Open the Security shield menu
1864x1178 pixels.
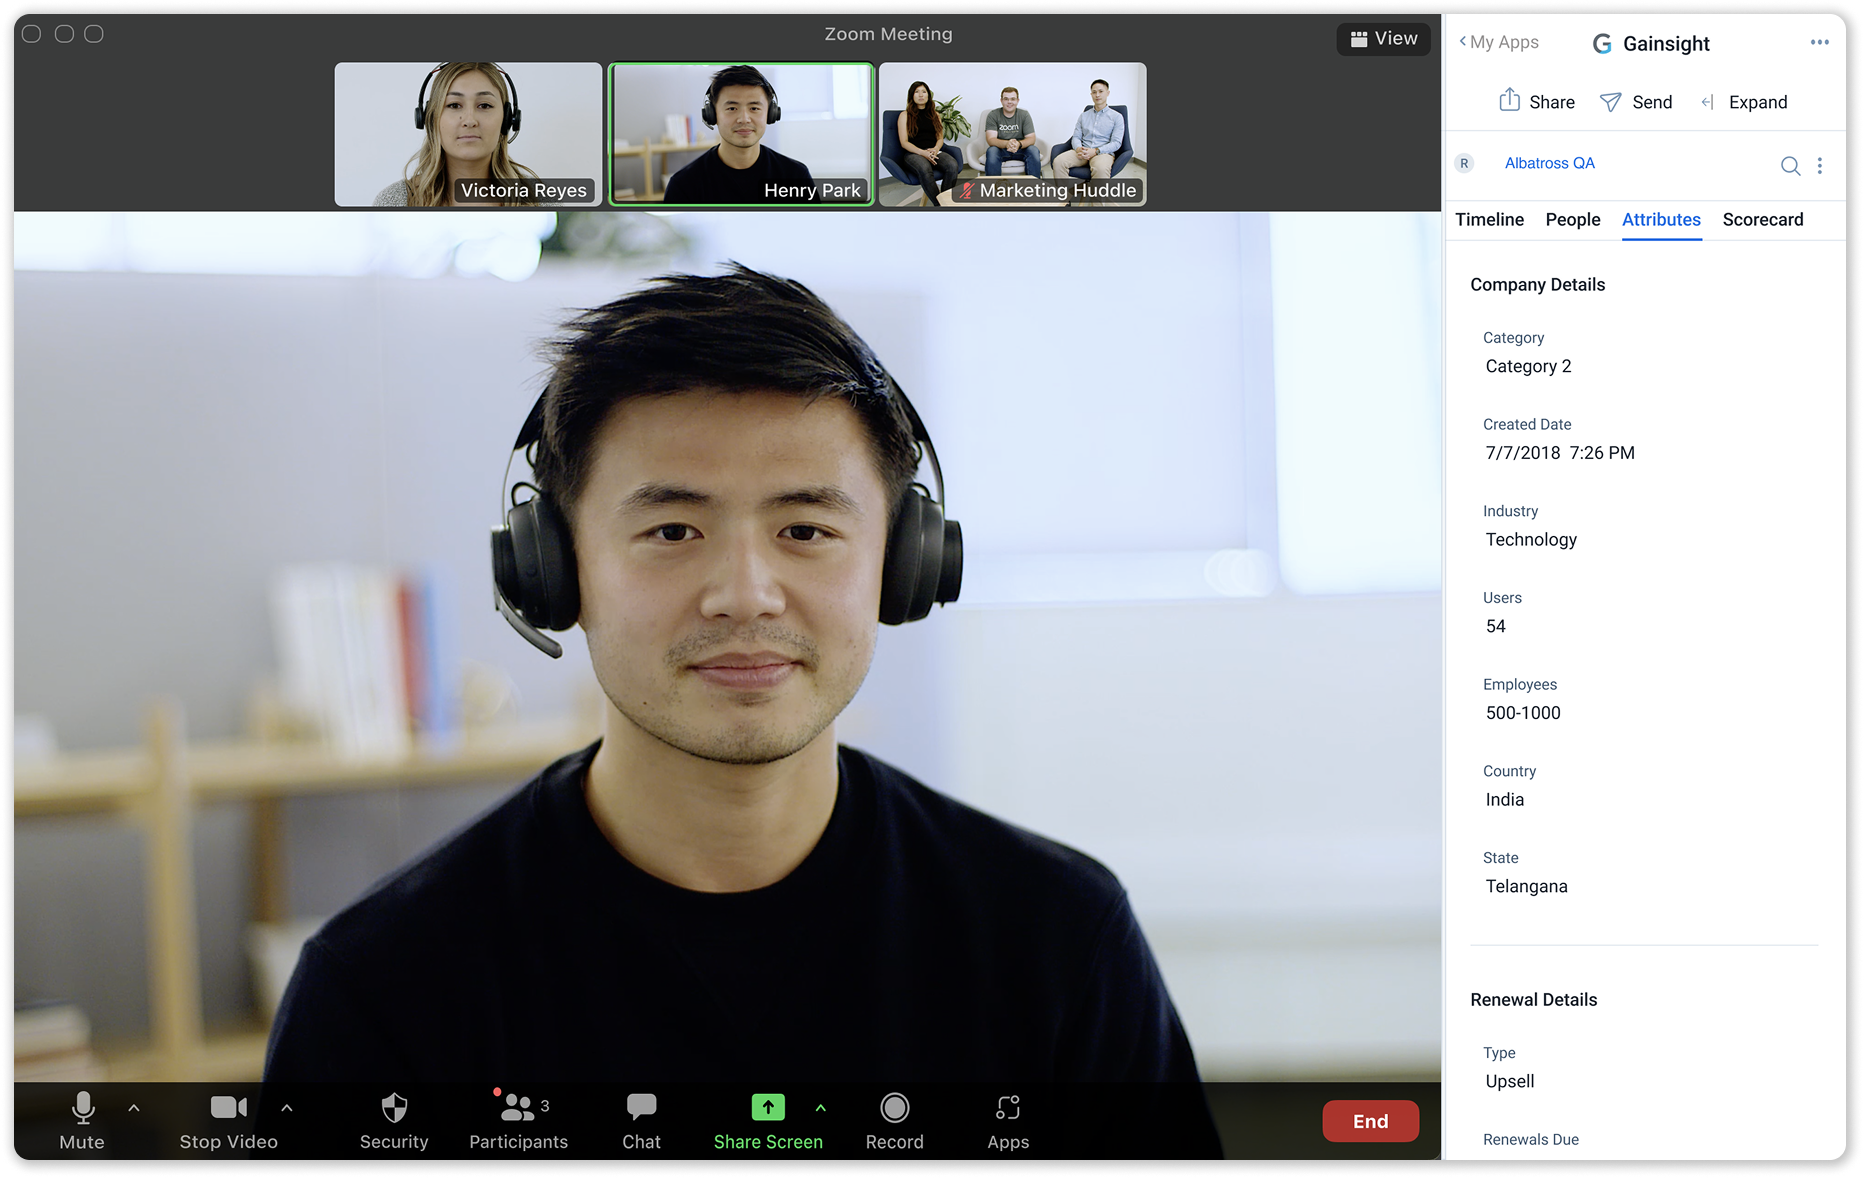click(394, 1120)
